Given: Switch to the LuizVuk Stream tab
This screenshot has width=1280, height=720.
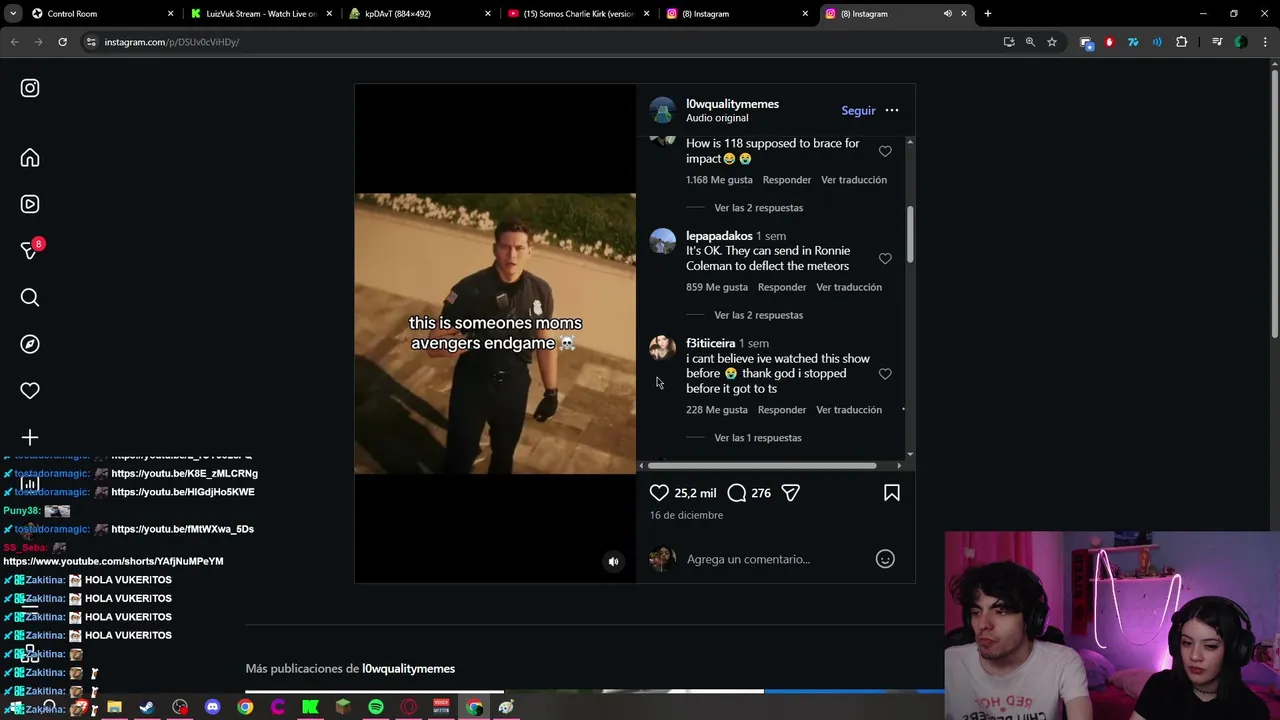Looking at the screenshot, I should [x=260, y=14].
